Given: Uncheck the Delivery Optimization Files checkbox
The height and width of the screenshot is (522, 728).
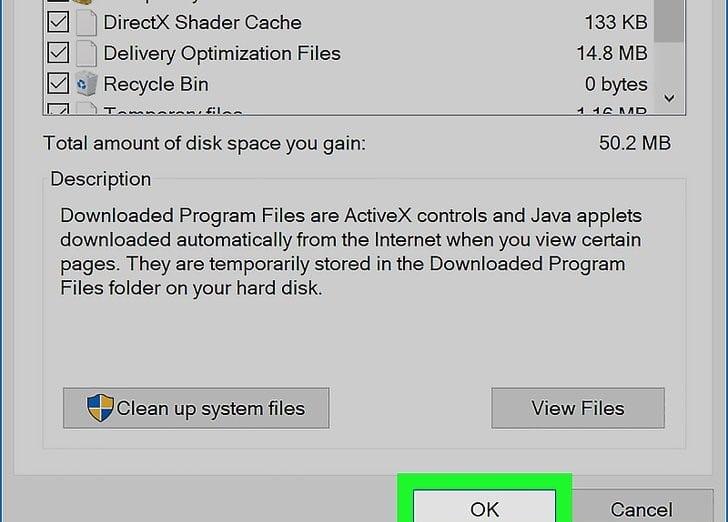Looking at the screenshot, I should [x=58, y=53].
